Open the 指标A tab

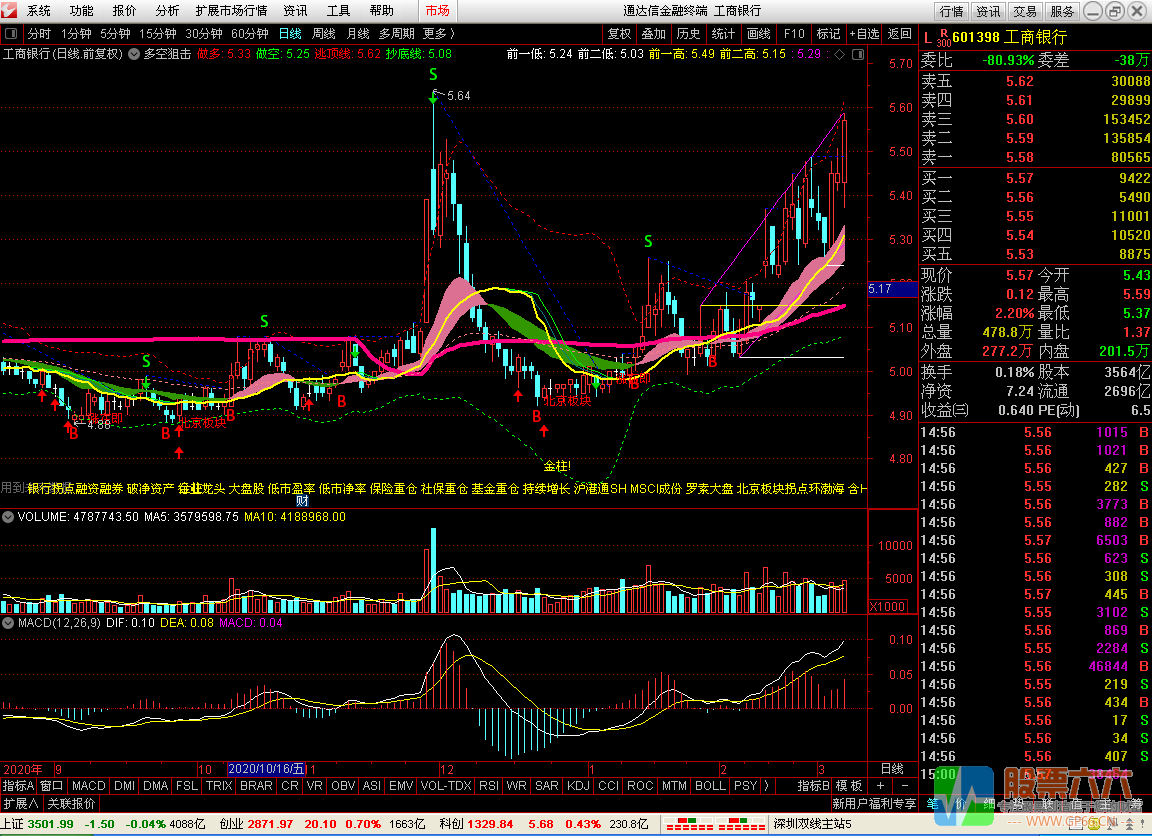pyautogui.click(x=18, y=785)
